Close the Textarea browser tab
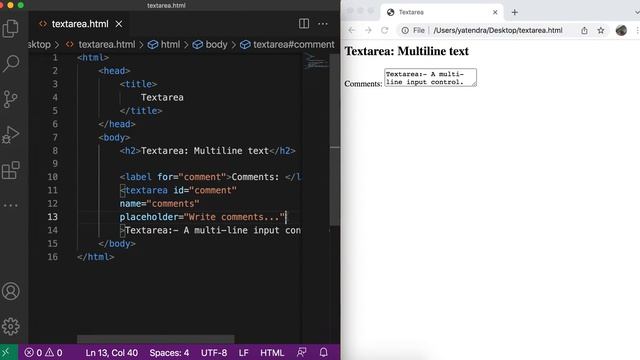This screenshot has width=640, height=360. [495, 12]
